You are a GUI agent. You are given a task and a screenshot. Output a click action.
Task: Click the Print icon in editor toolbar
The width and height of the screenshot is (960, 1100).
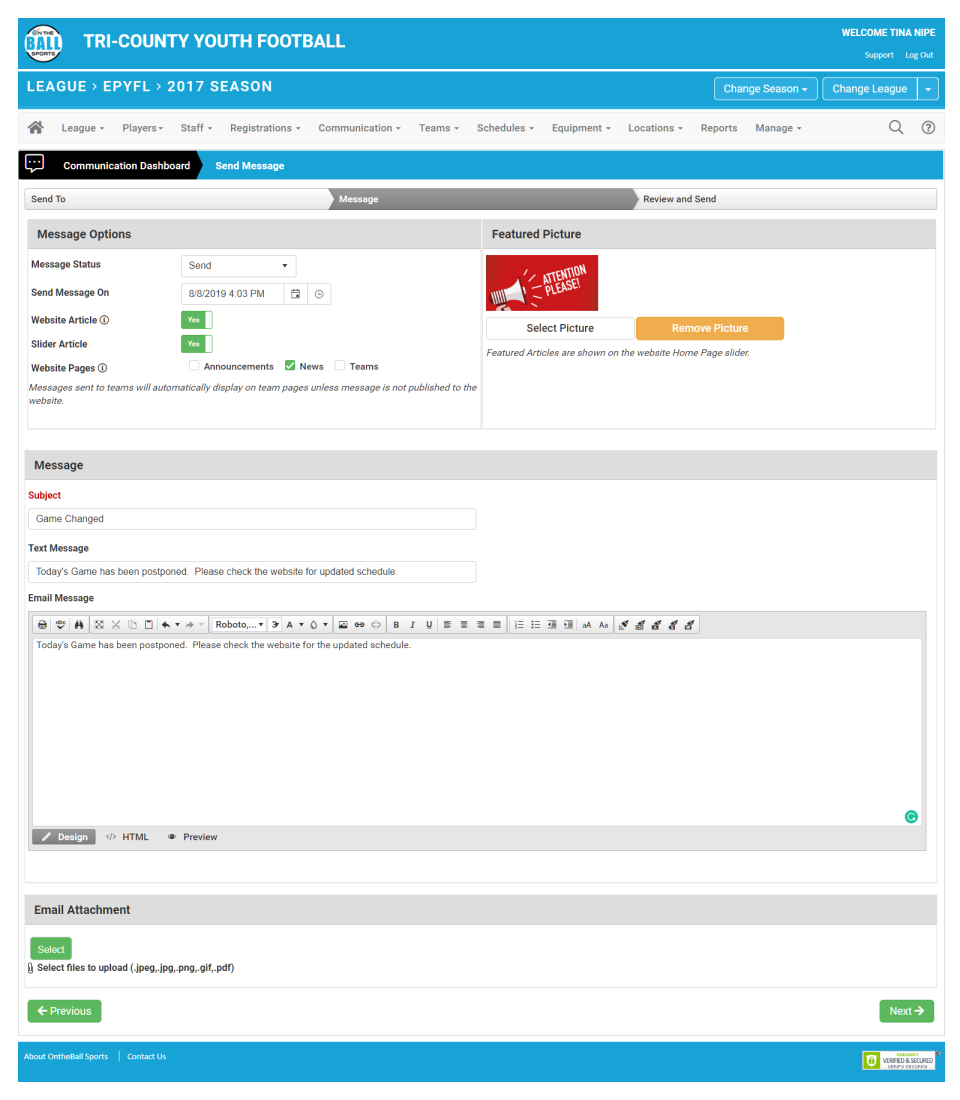coord(43,624)
